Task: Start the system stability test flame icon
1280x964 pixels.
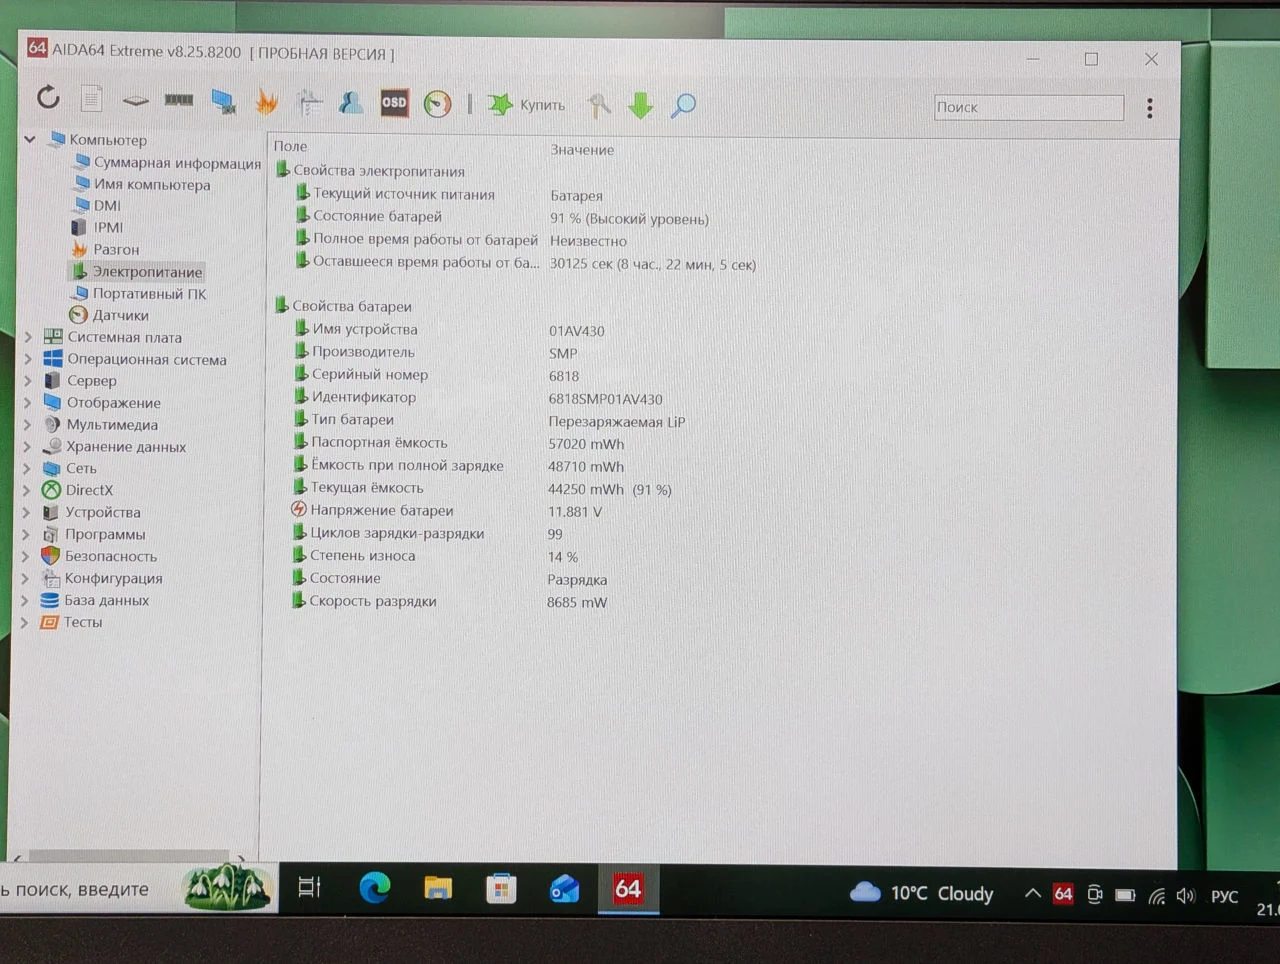Action: coord(266,101)
